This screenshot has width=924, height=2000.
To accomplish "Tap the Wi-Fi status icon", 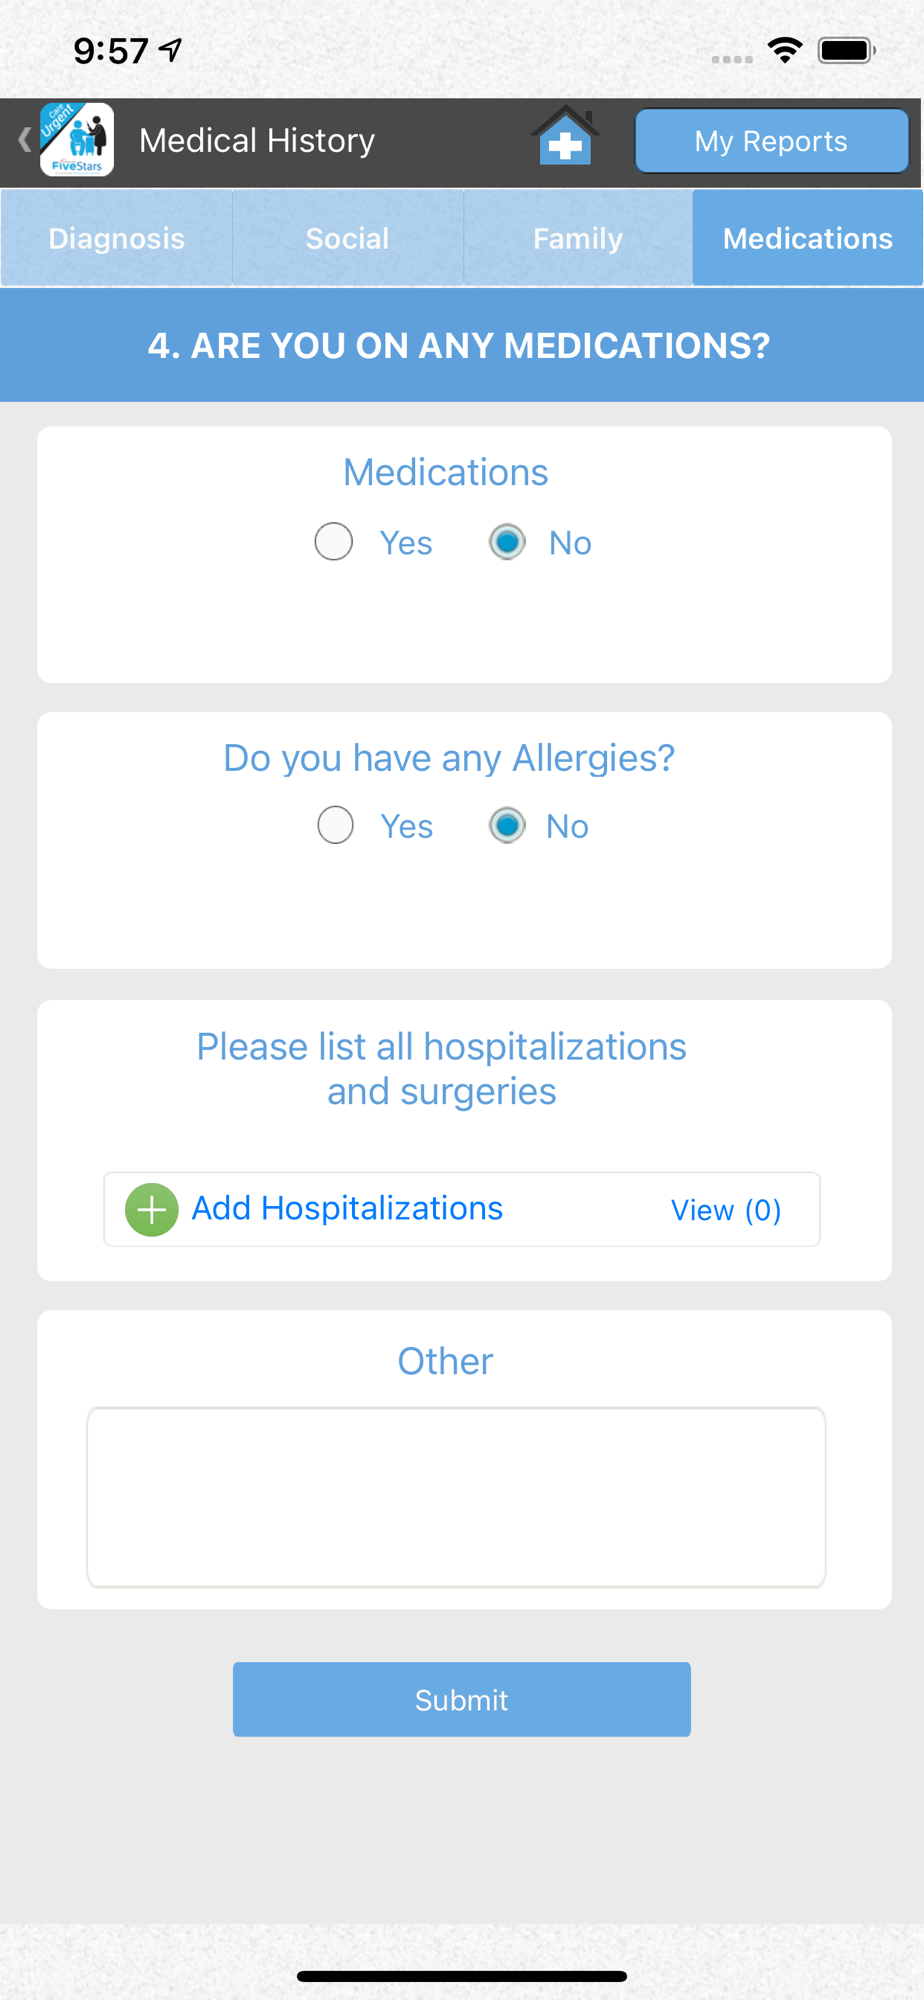I will [785, 50].
